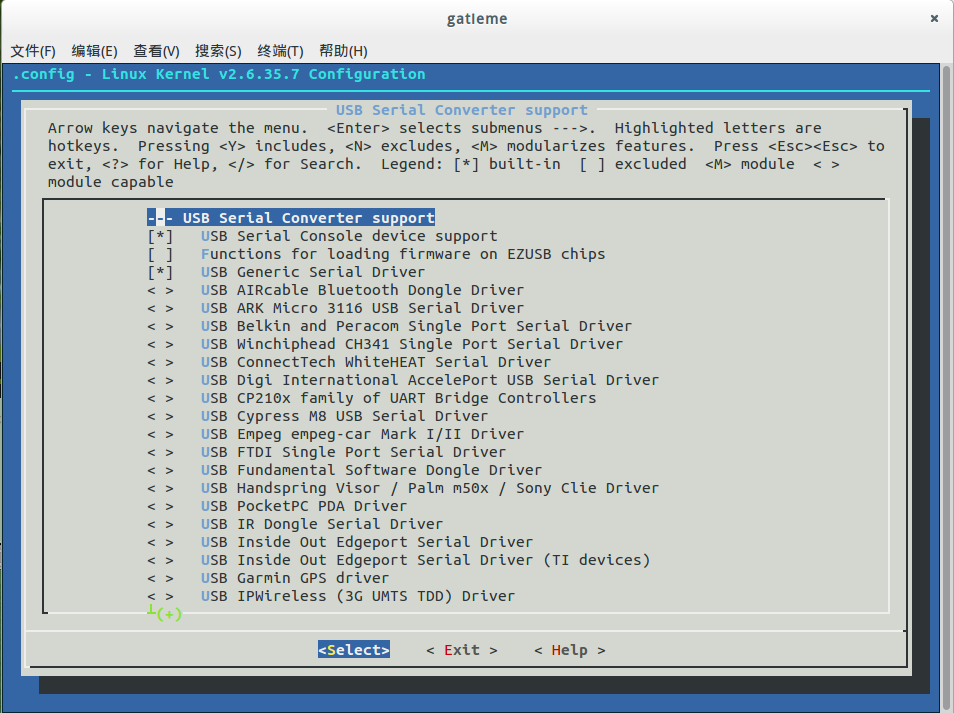Viewport: 954px width, 713px height.
Task: Toggle ConnectTech WhiteHEAT driver state box
Action: point(160,362)
